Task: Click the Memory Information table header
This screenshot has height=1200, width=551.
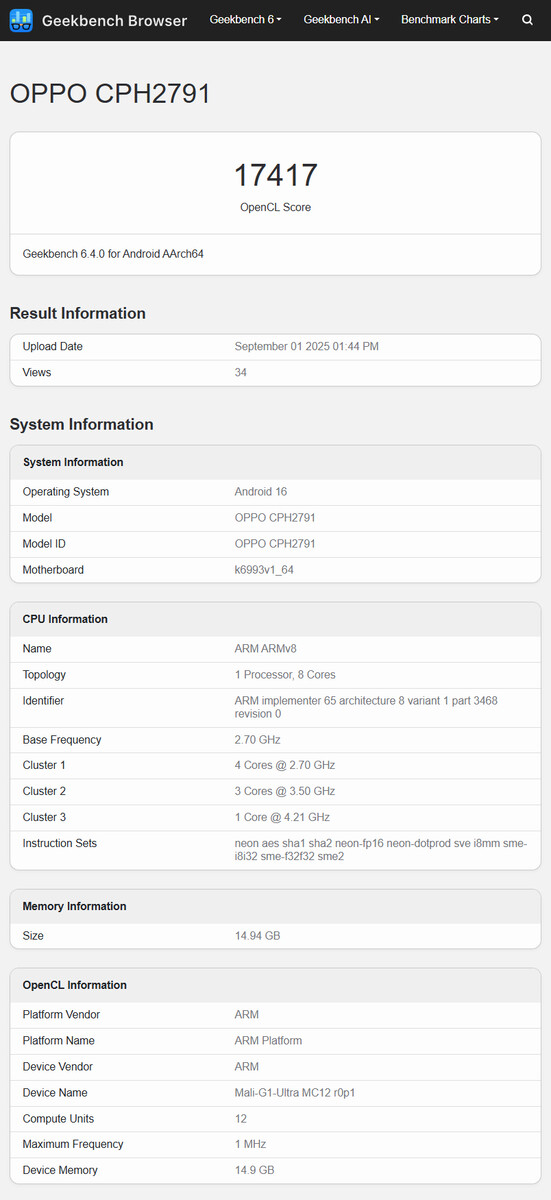Action: pyautogui.click(x=275, y=906)
